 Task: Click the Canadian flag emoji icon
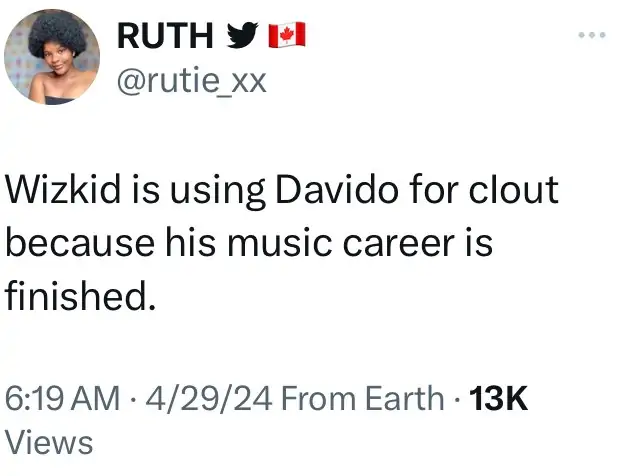pos(286,35)
